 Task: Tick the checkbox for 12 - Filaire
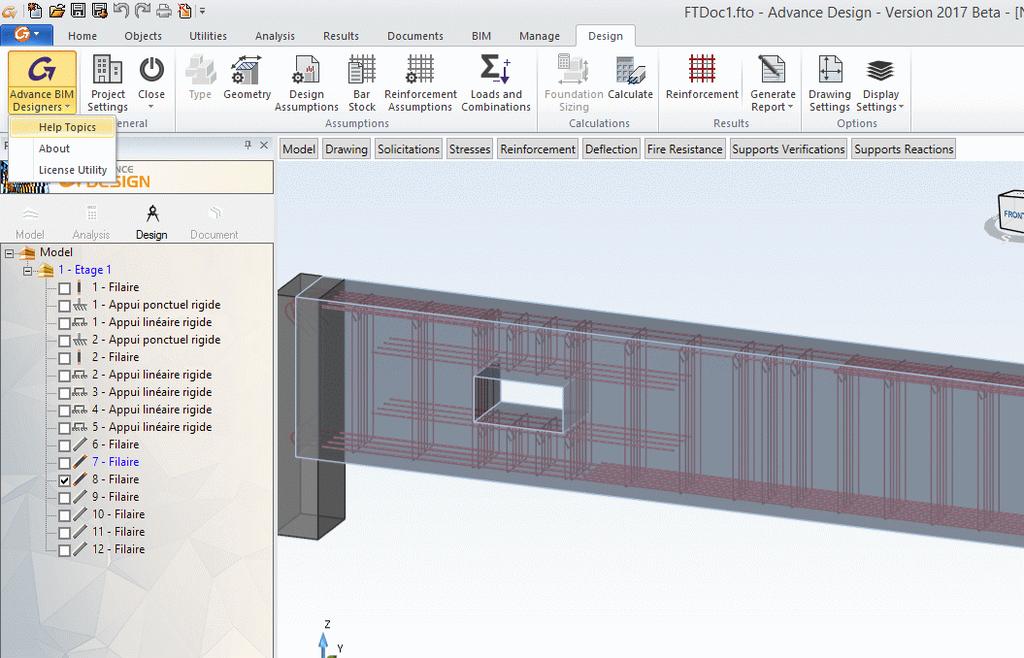[x=64, y=550]
